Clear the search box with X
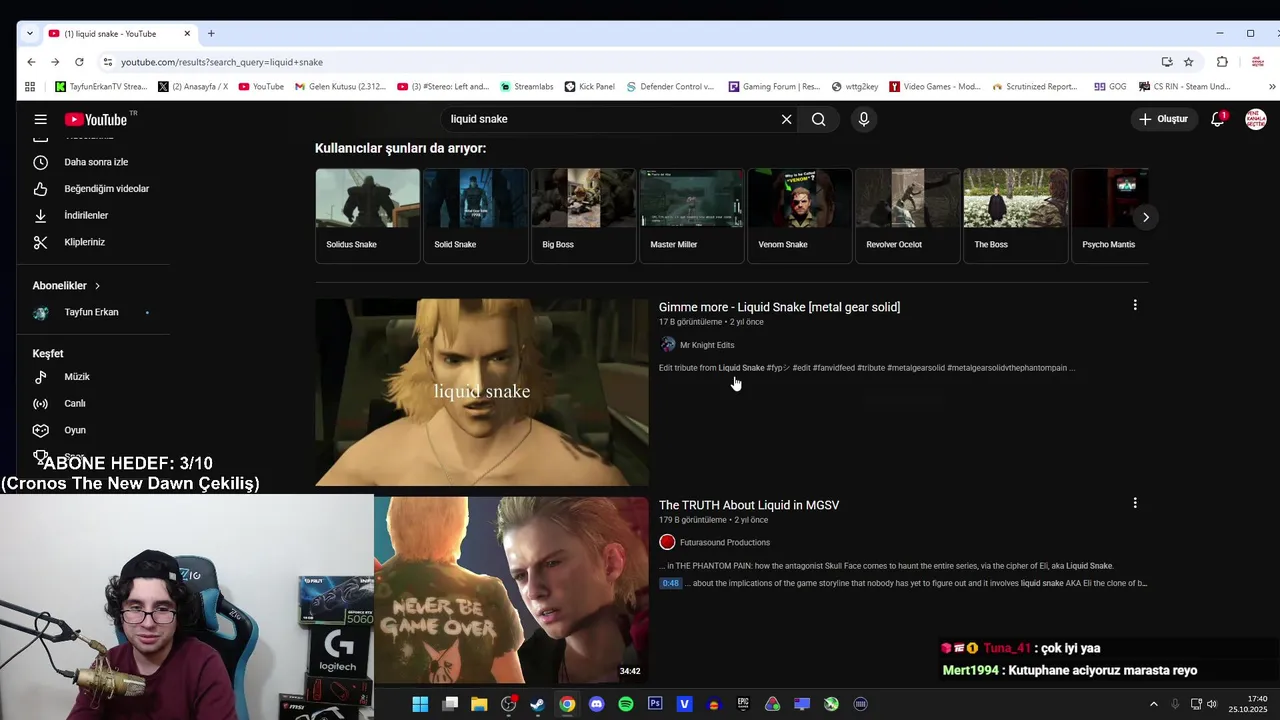This screenshot has height=720, width=1280. [x=786, y=119]
